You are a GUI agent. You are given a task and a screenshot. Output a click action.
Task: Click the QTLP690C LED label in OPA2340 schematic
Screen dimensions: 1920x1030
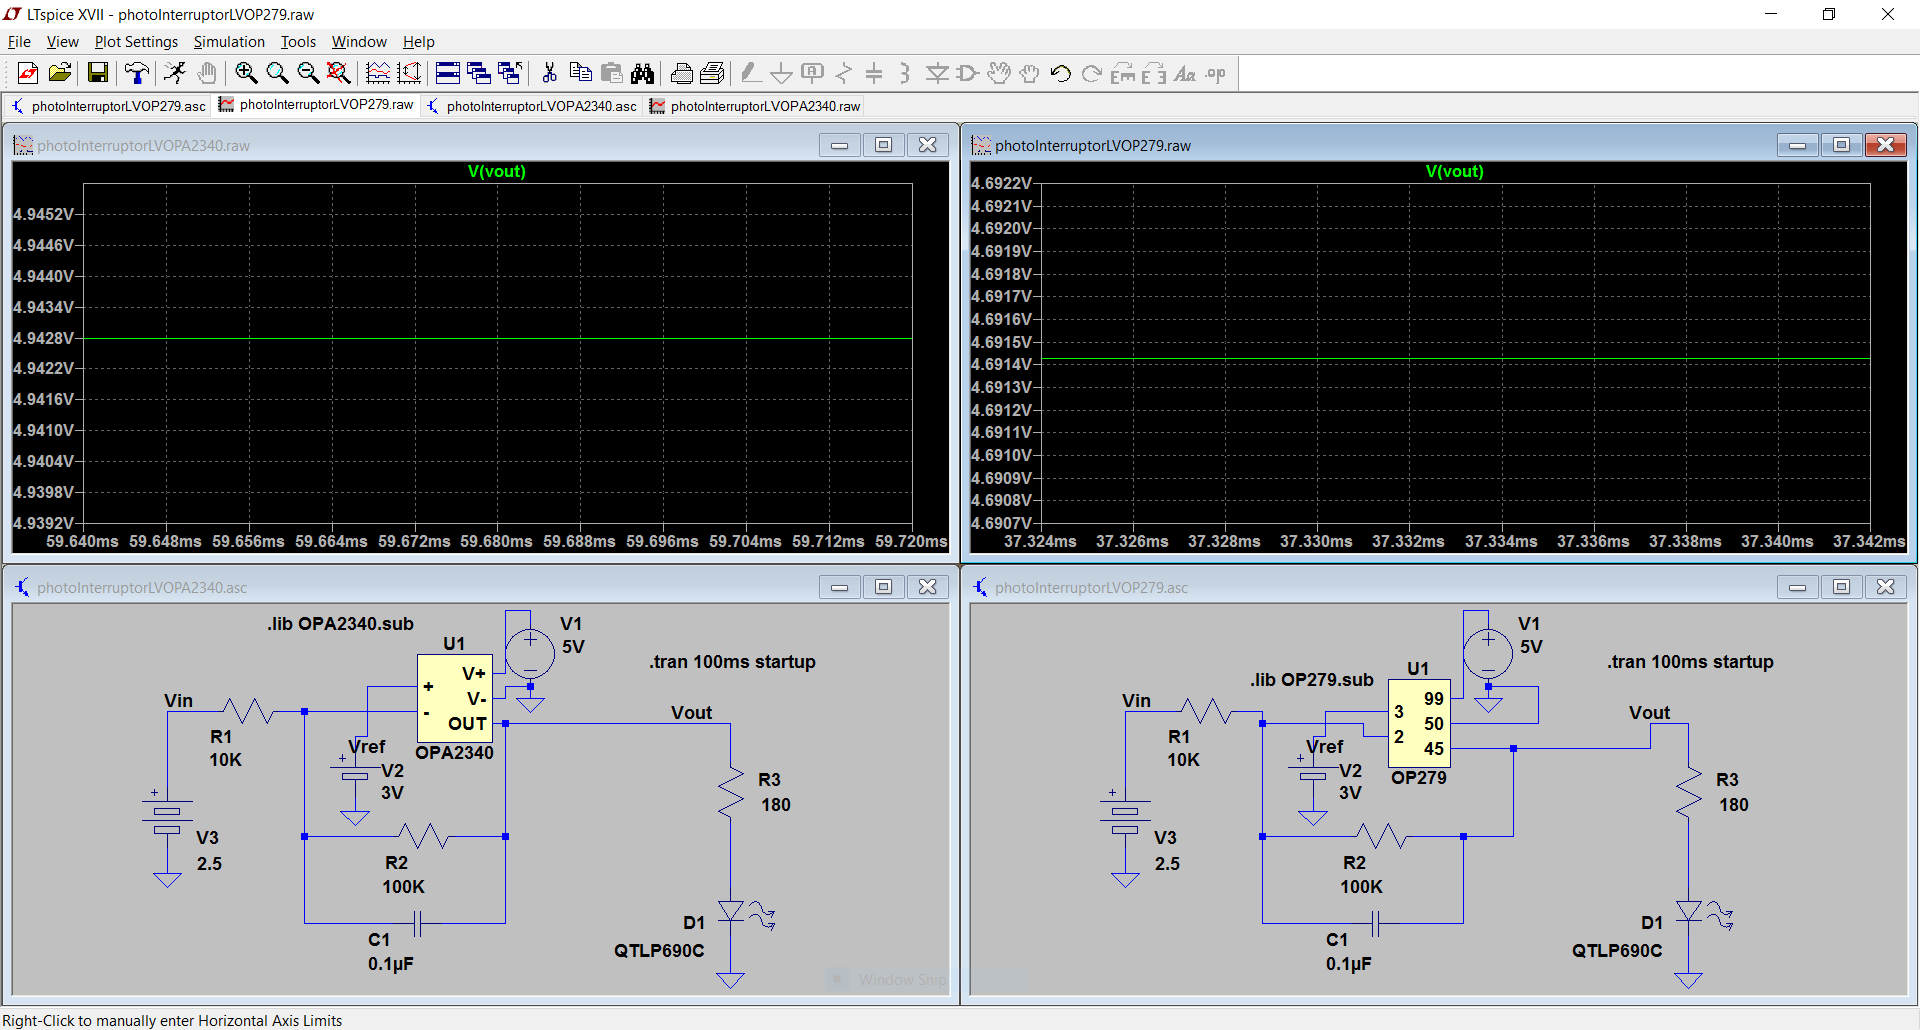point(659,951)
